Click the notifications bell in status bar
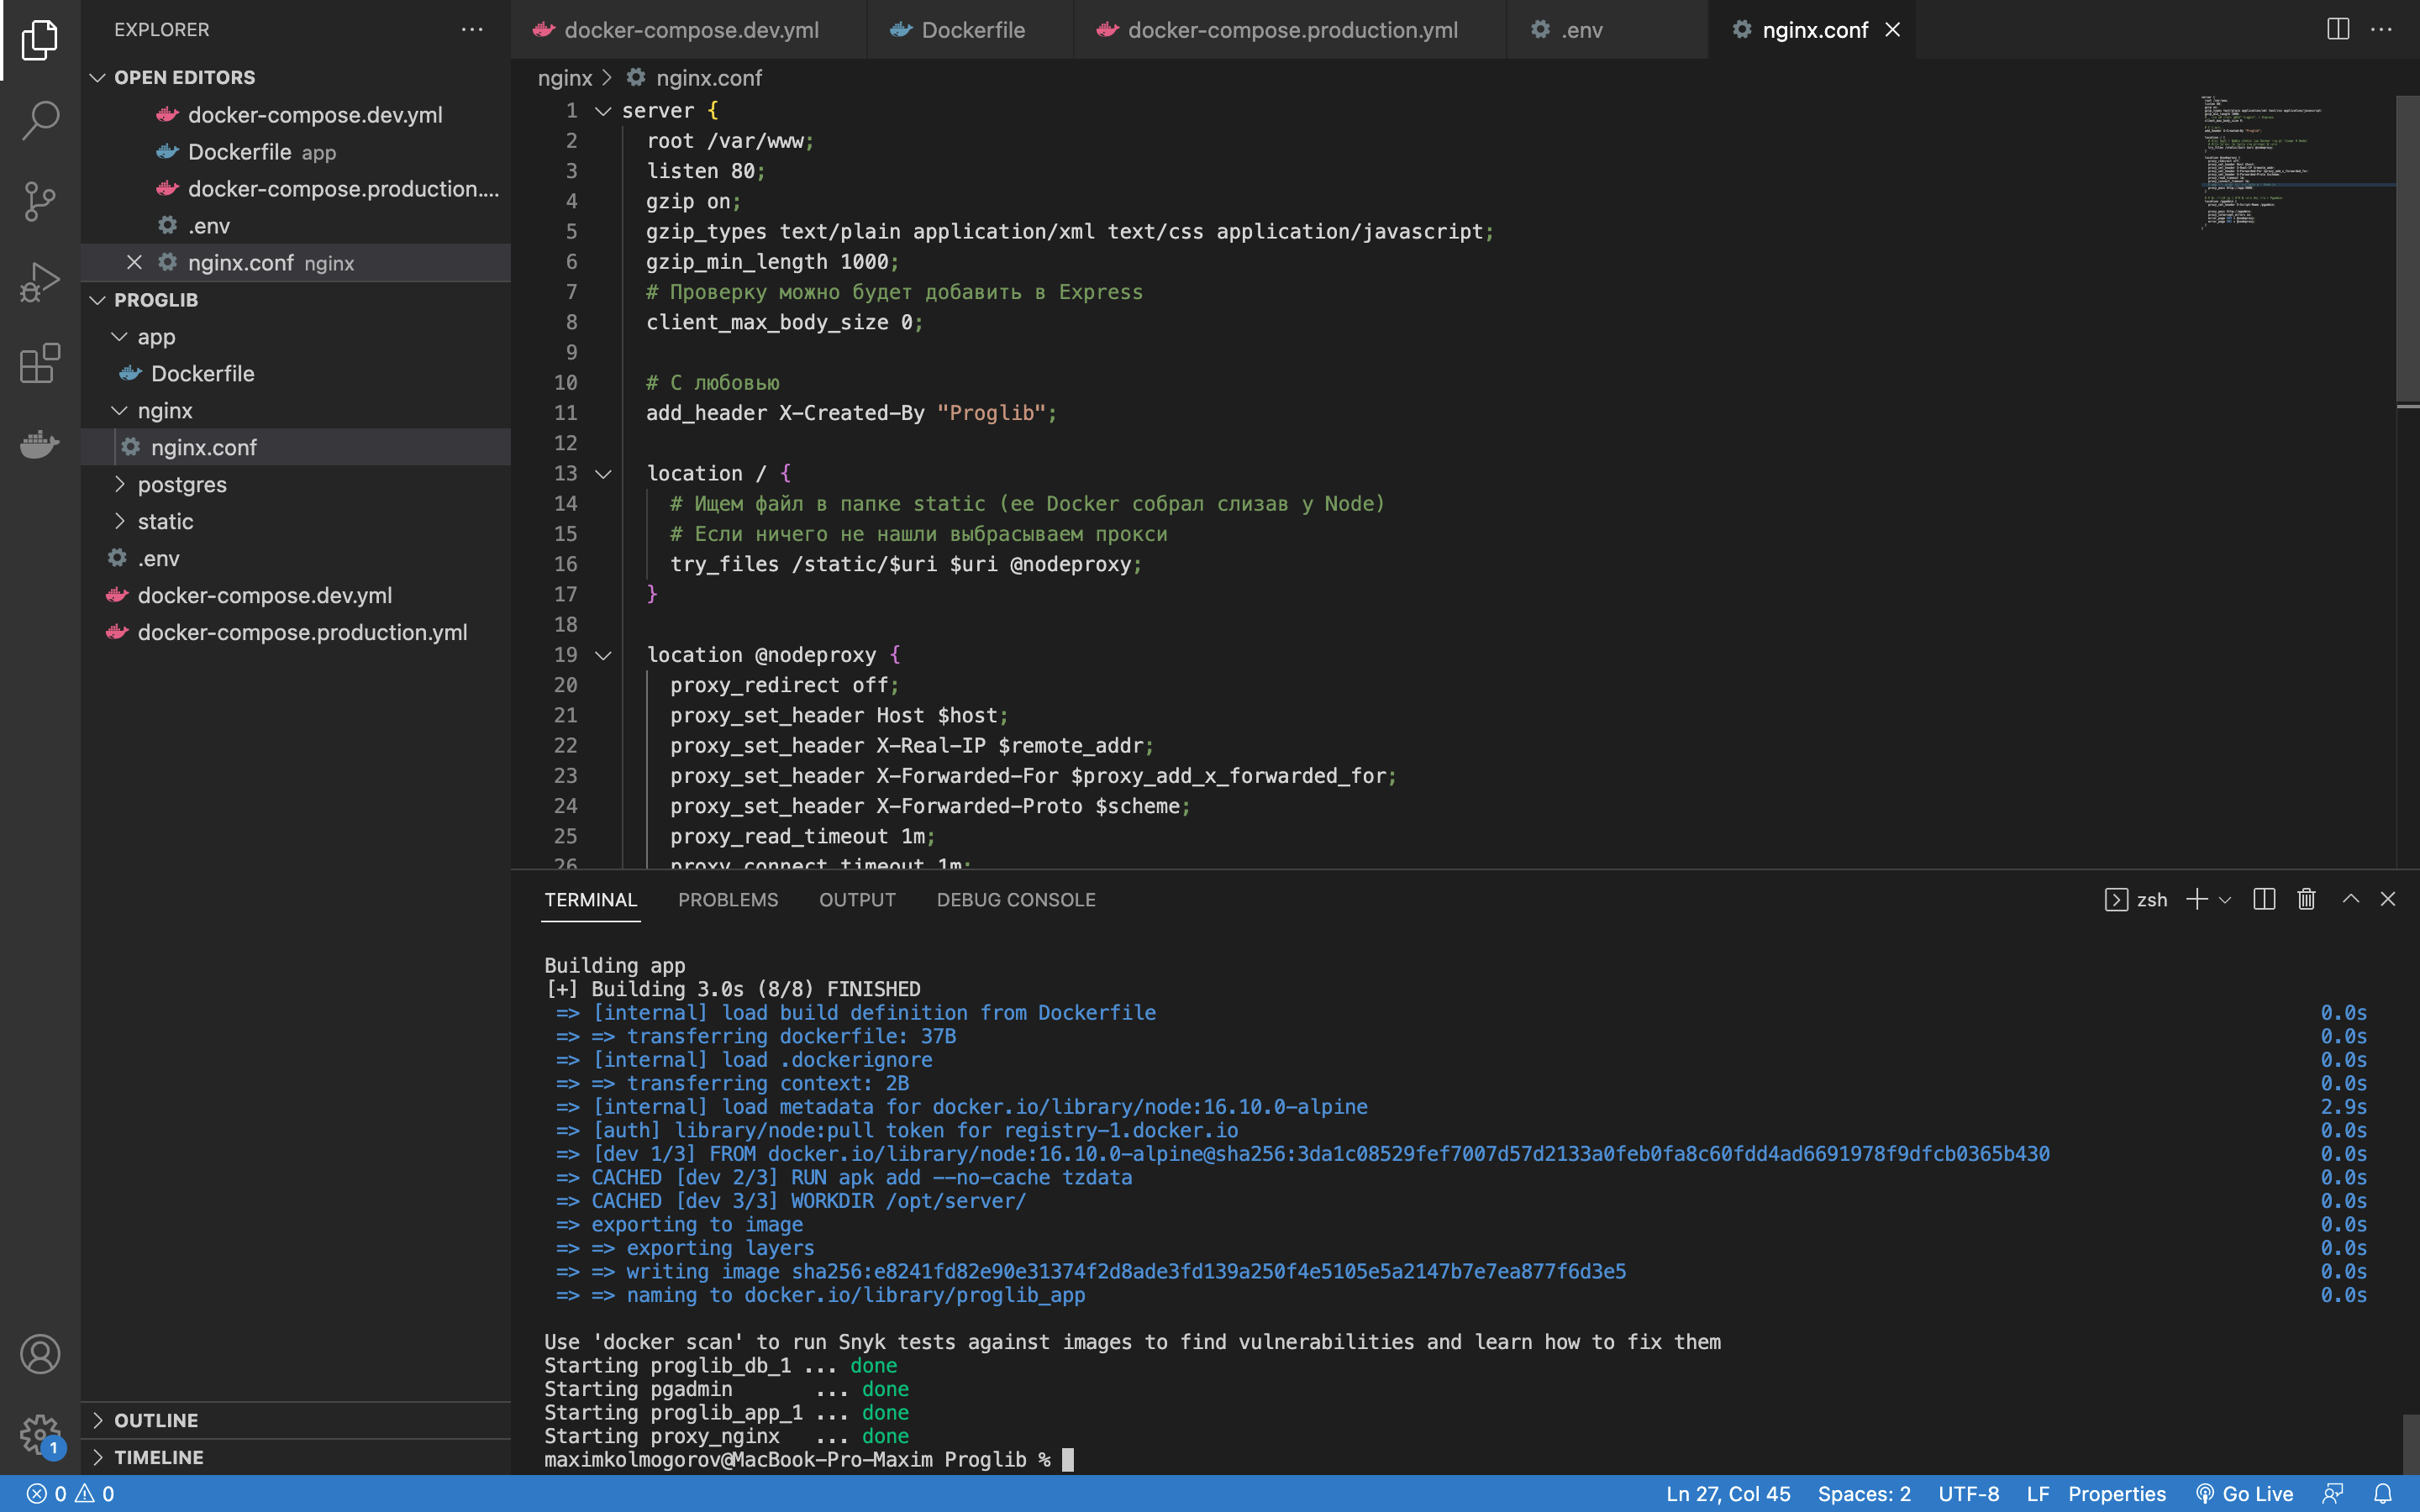This screenshot has height=1512, width=2420. click(x=2383, y=1494)
